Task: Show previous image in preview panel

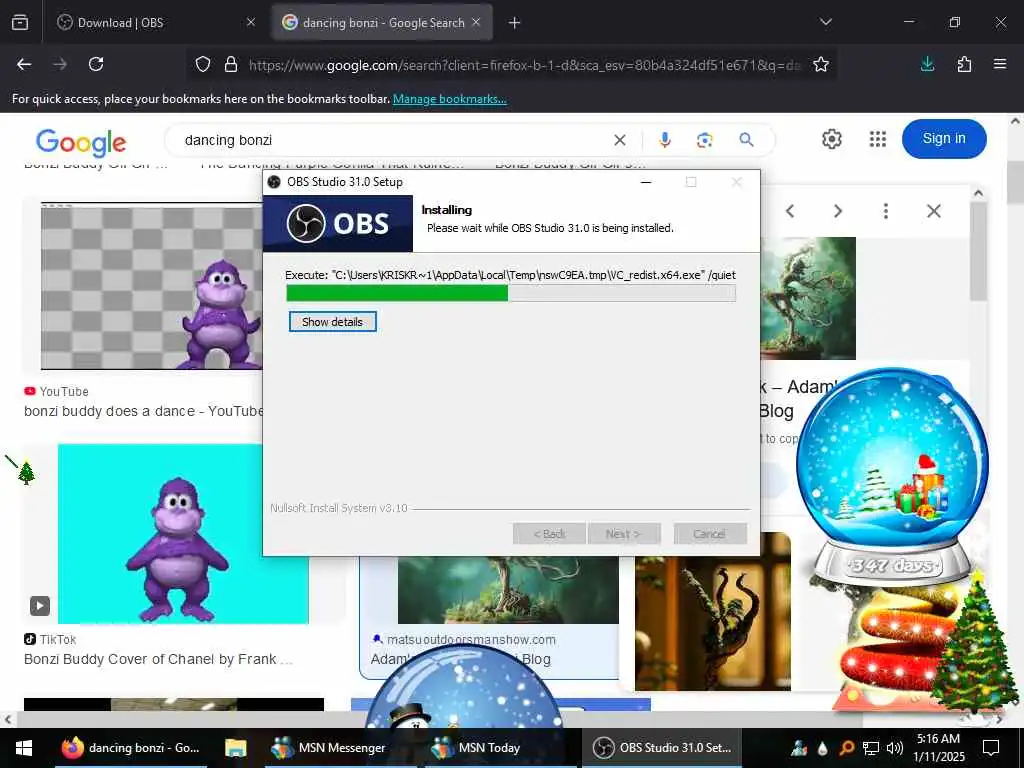Action: [790, 211]
